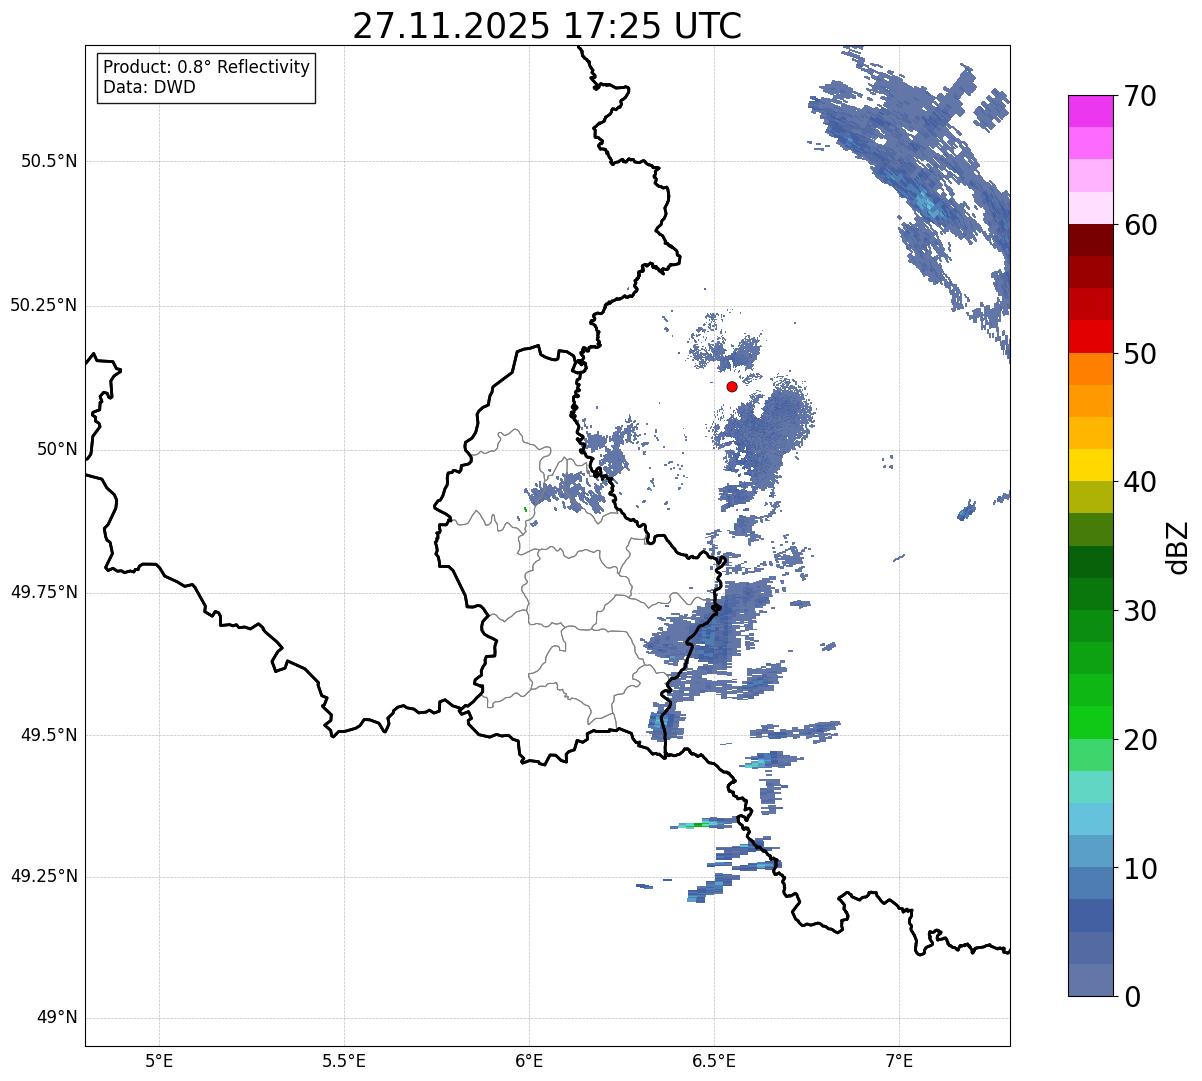Click the colorbar tick label '60'

click(x=1141, y=225)
